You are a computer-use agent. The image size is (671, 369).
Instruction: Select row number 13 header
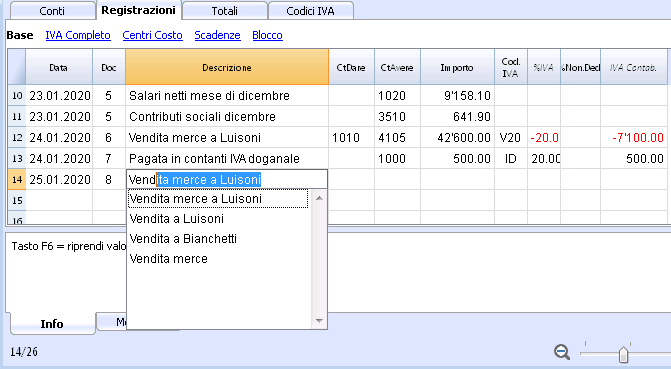pyautogui.click(x=17, y=158)
